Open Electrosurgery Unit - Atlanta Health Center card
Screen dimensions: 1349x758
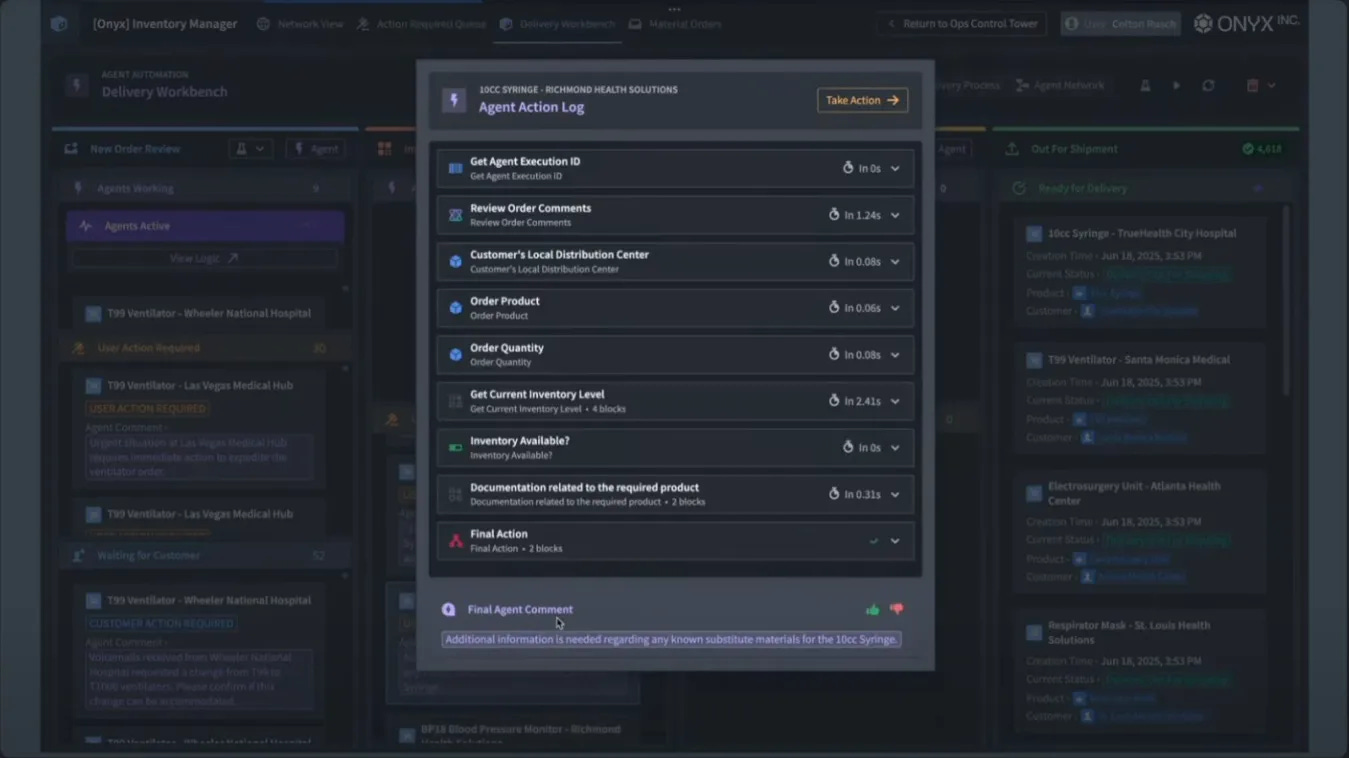[1141, 533]
